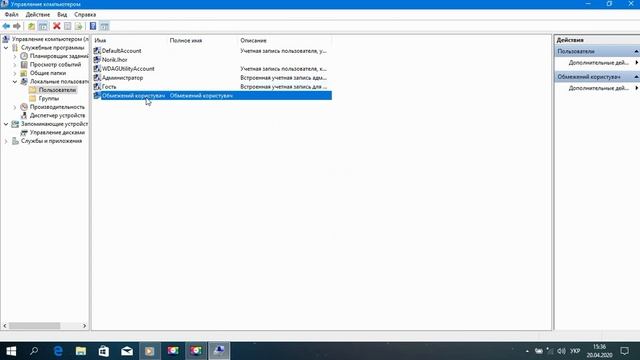The height and width of the screenshot is (360, 640).
Task: Expand the Общие папки node
Action: 15,73
